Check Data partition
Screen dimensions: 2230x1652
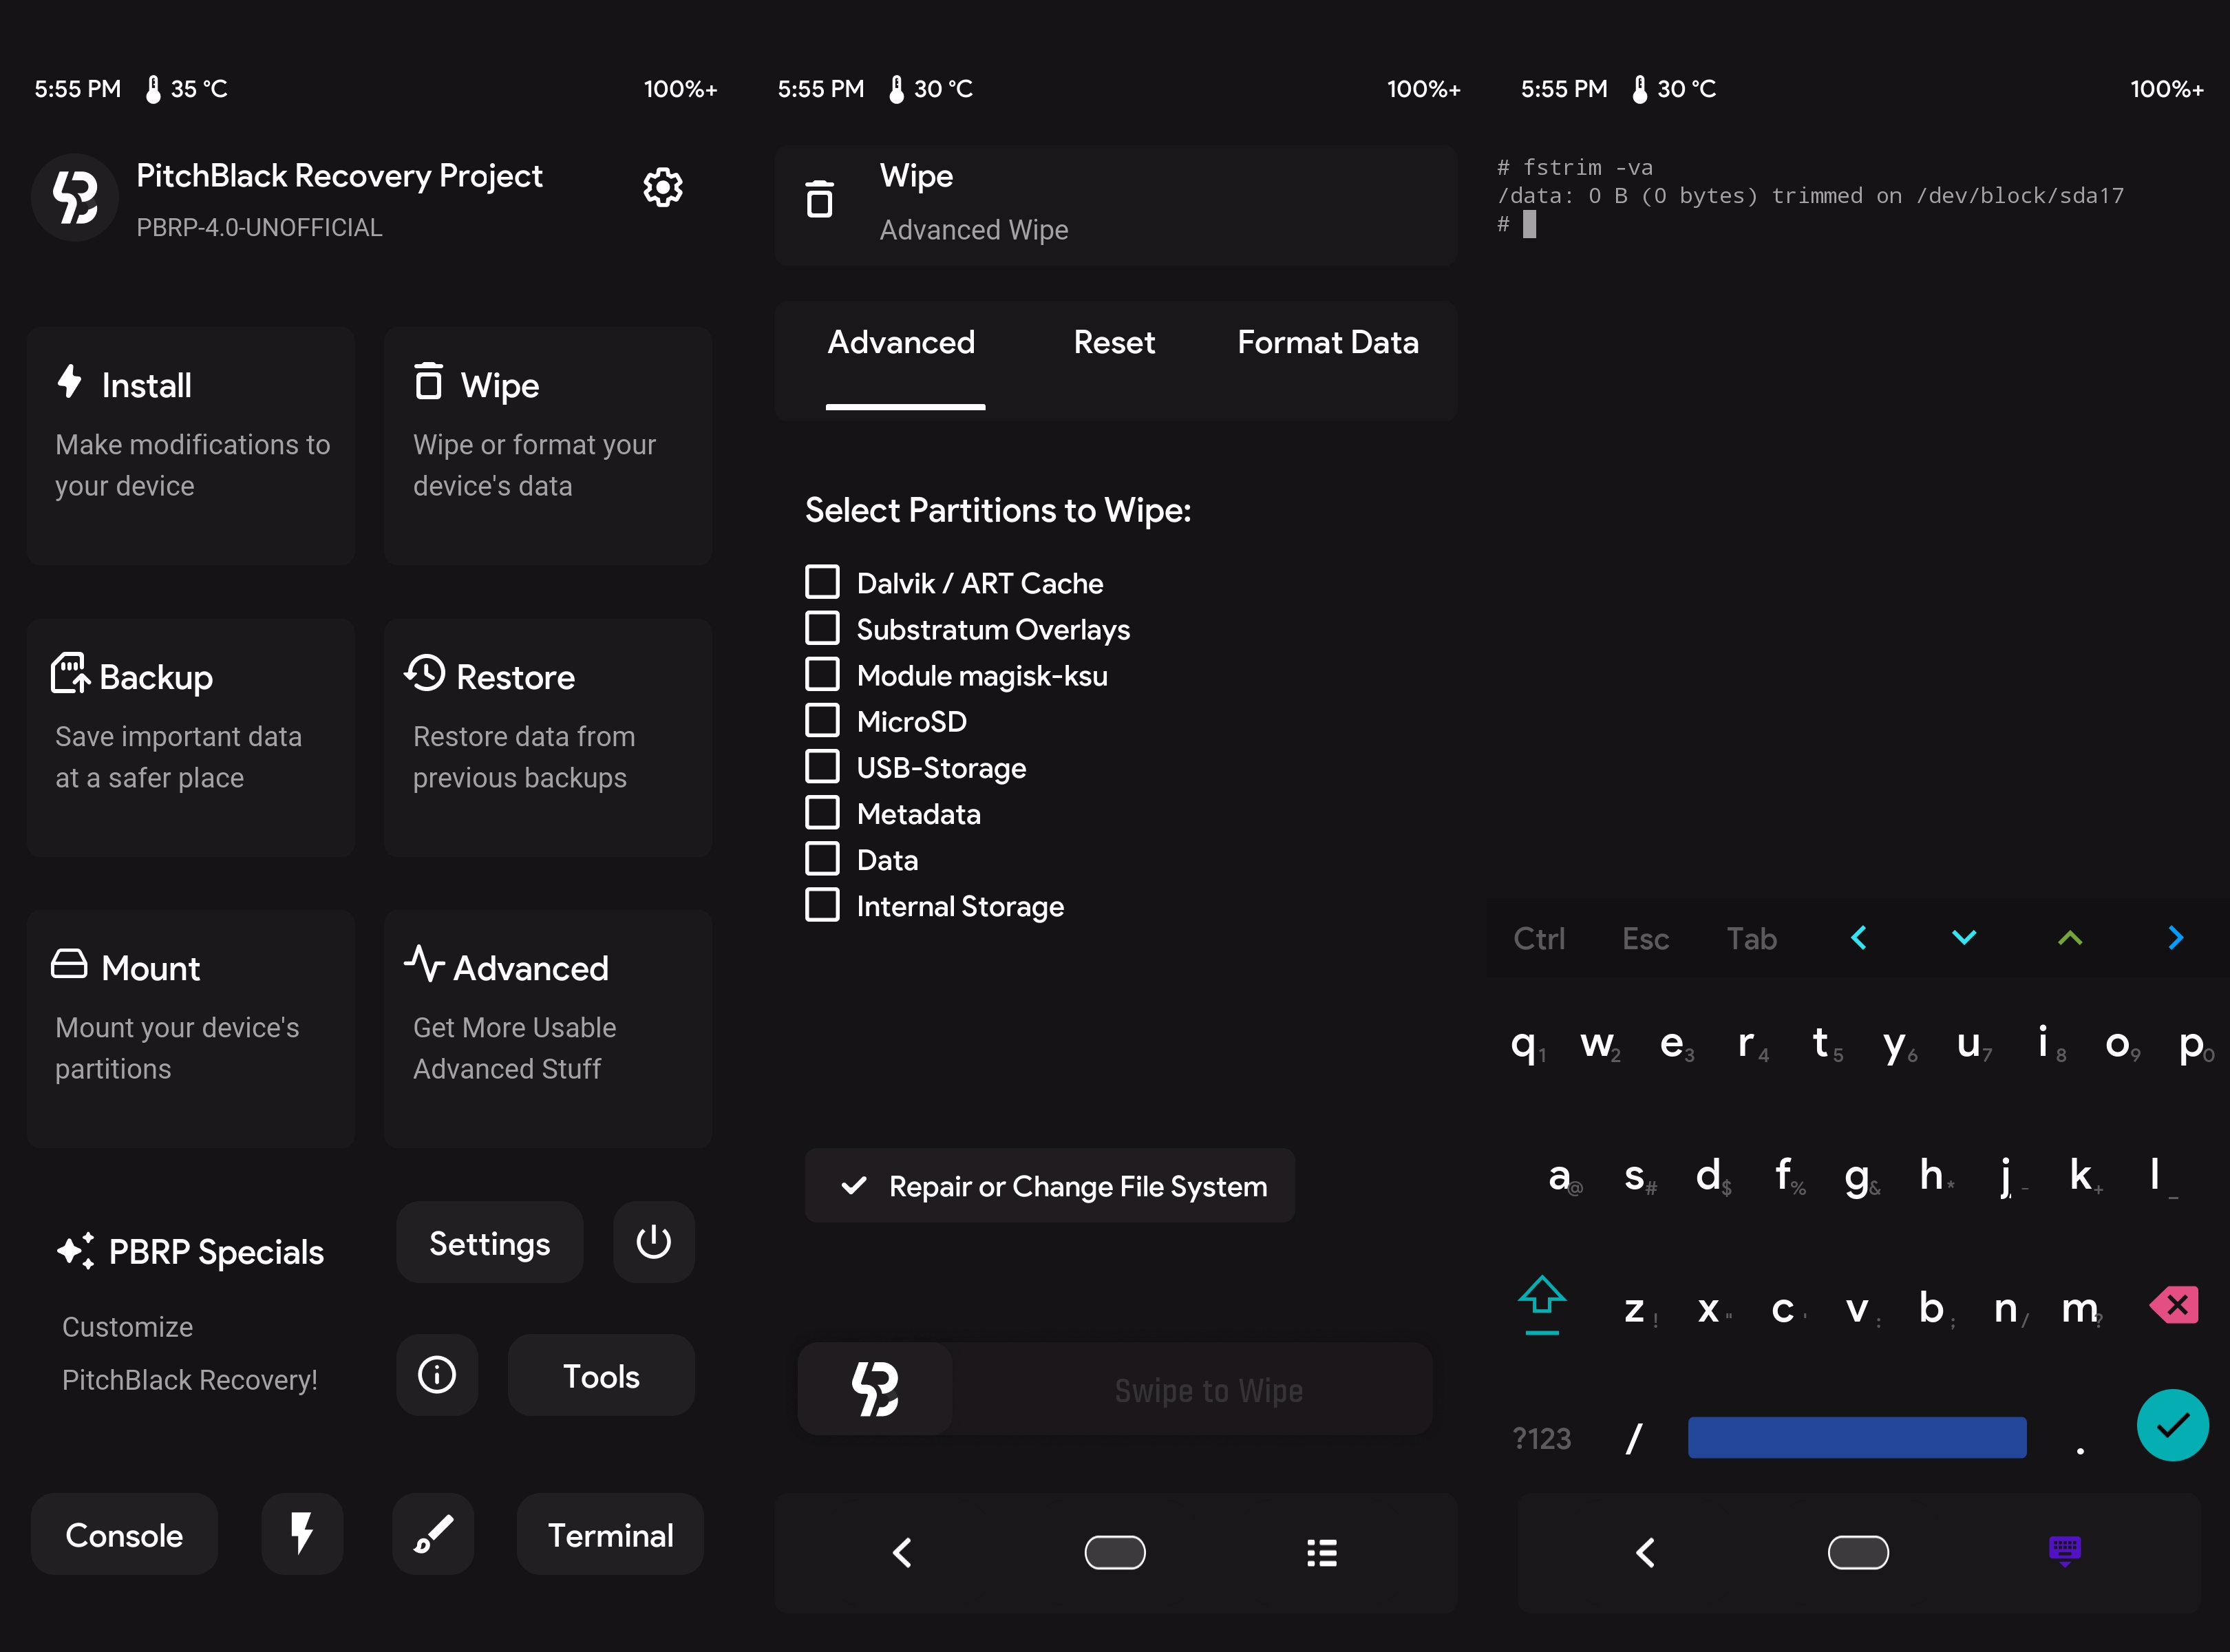823,858
